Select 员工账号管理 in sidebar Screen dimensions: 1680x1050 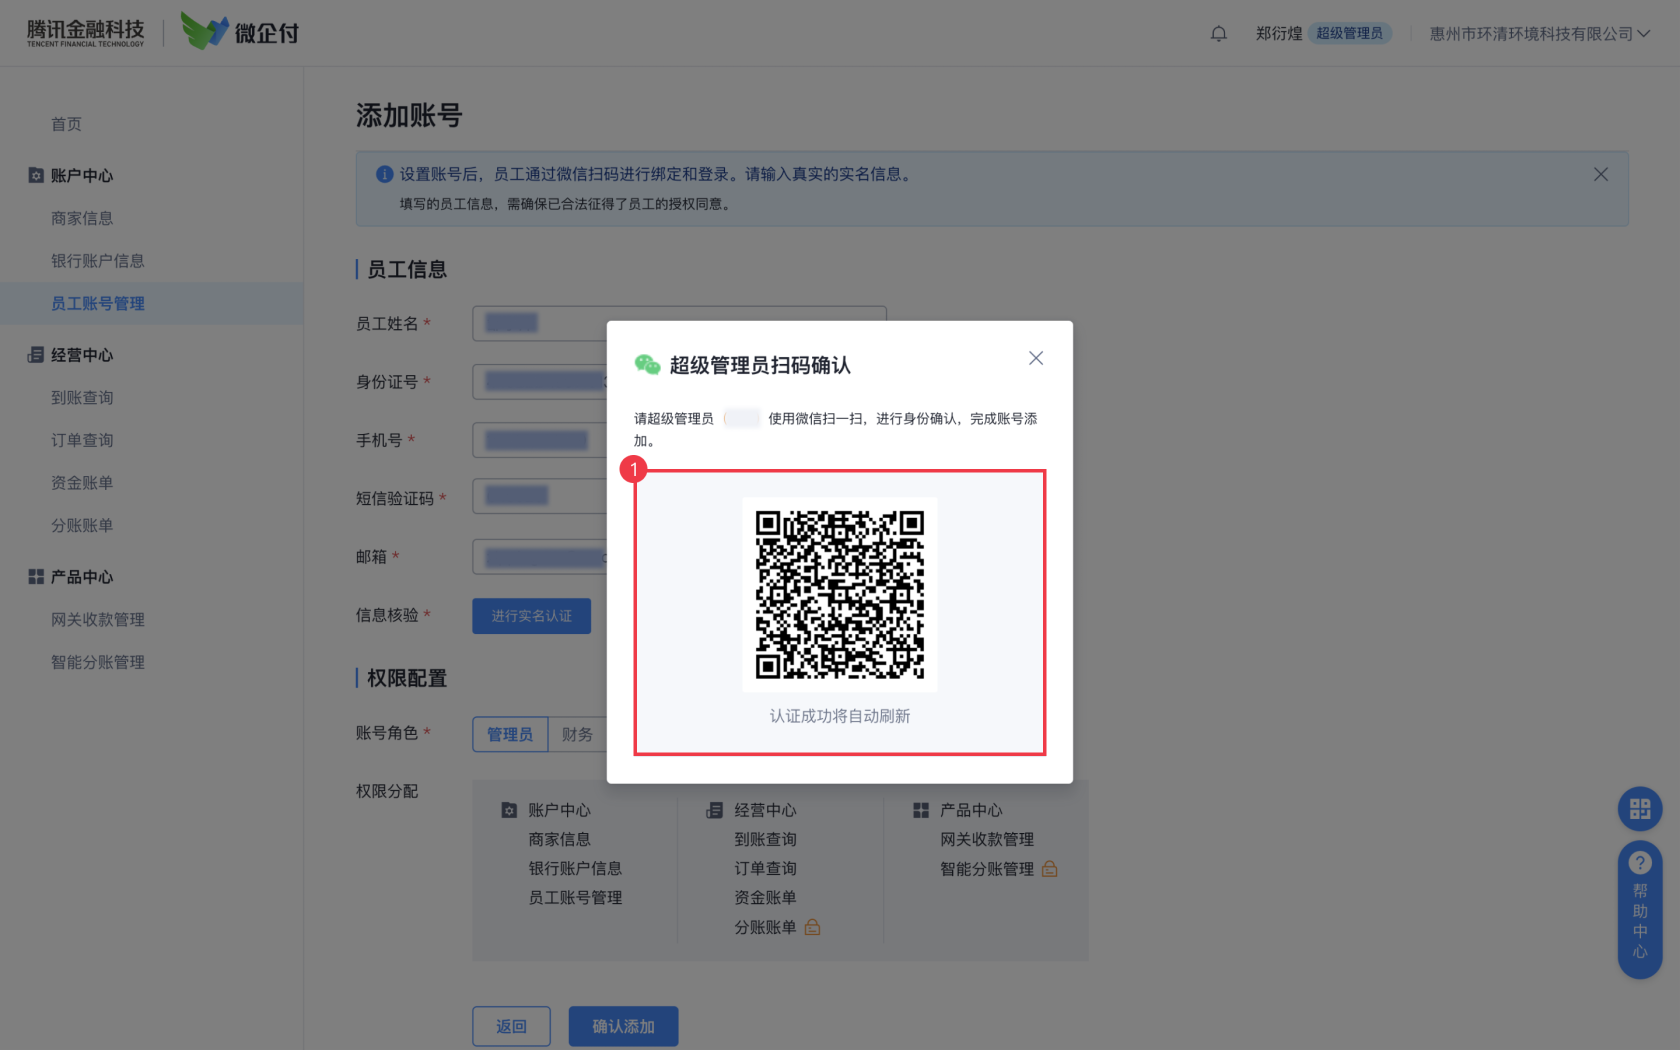pyautogui.click(x=151, y=303)
